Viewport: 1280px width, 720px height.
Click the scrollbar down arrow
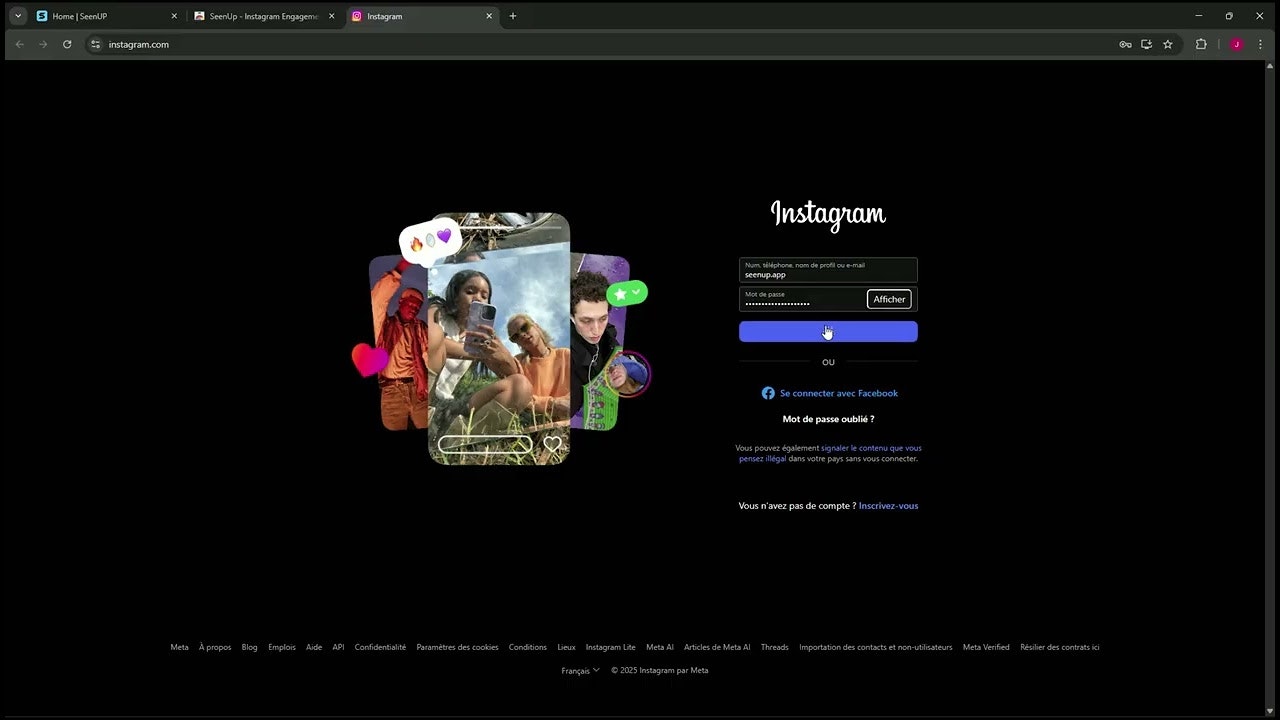pos(1270,710)
